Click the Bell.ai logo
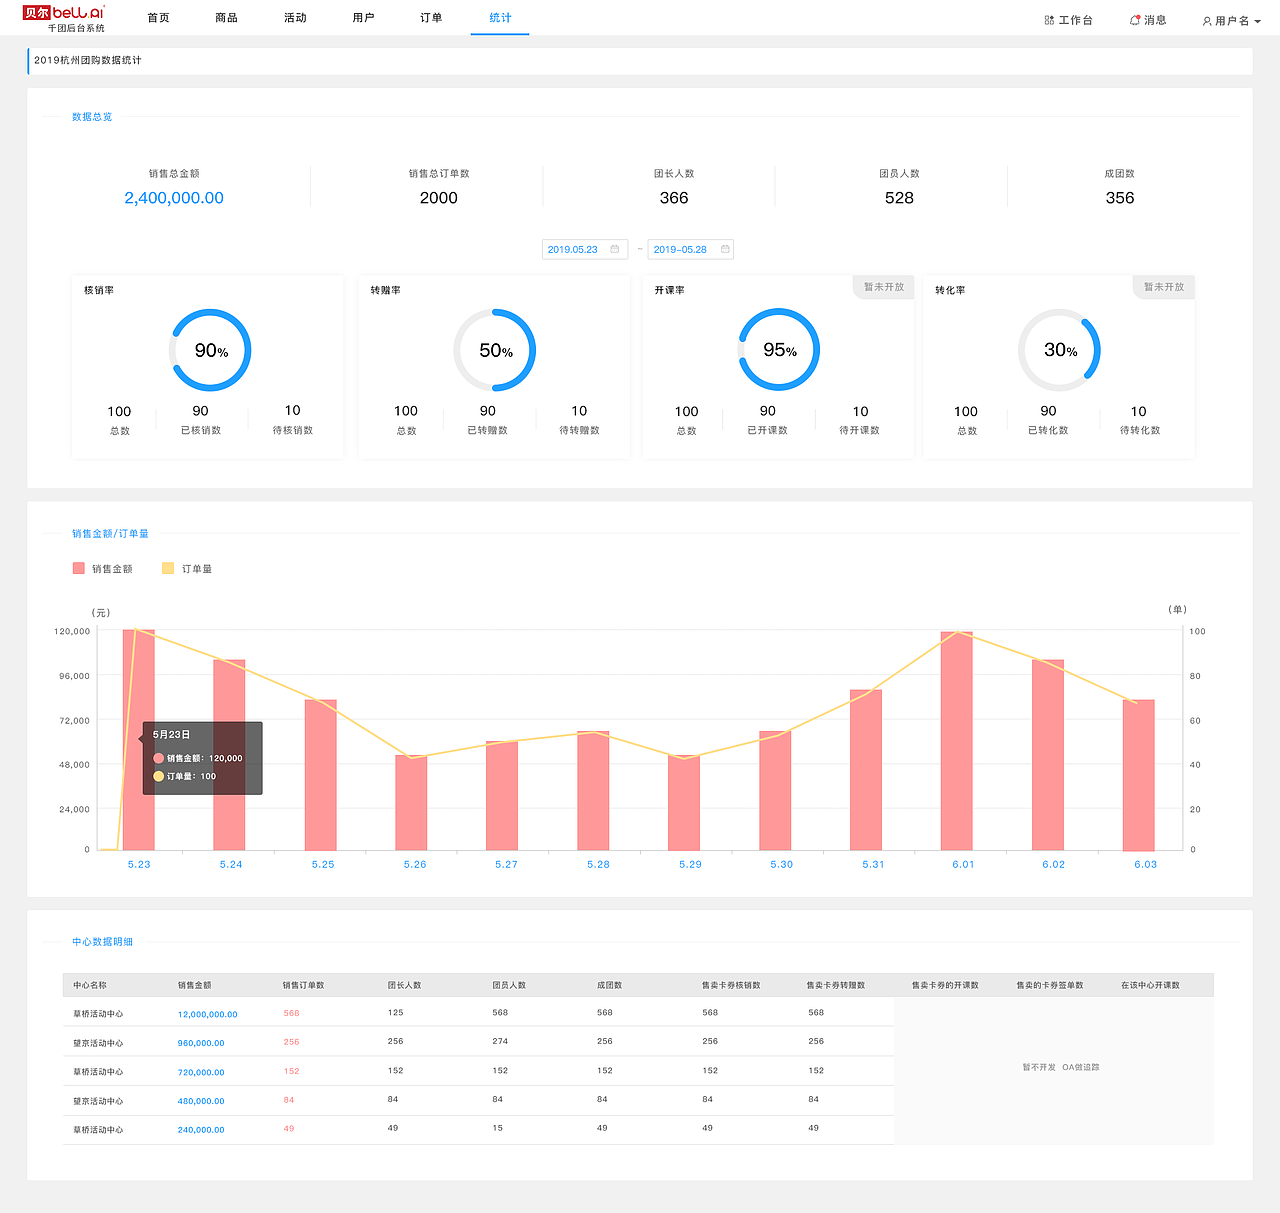The image size is (1280, 1213). pos(63,13)
